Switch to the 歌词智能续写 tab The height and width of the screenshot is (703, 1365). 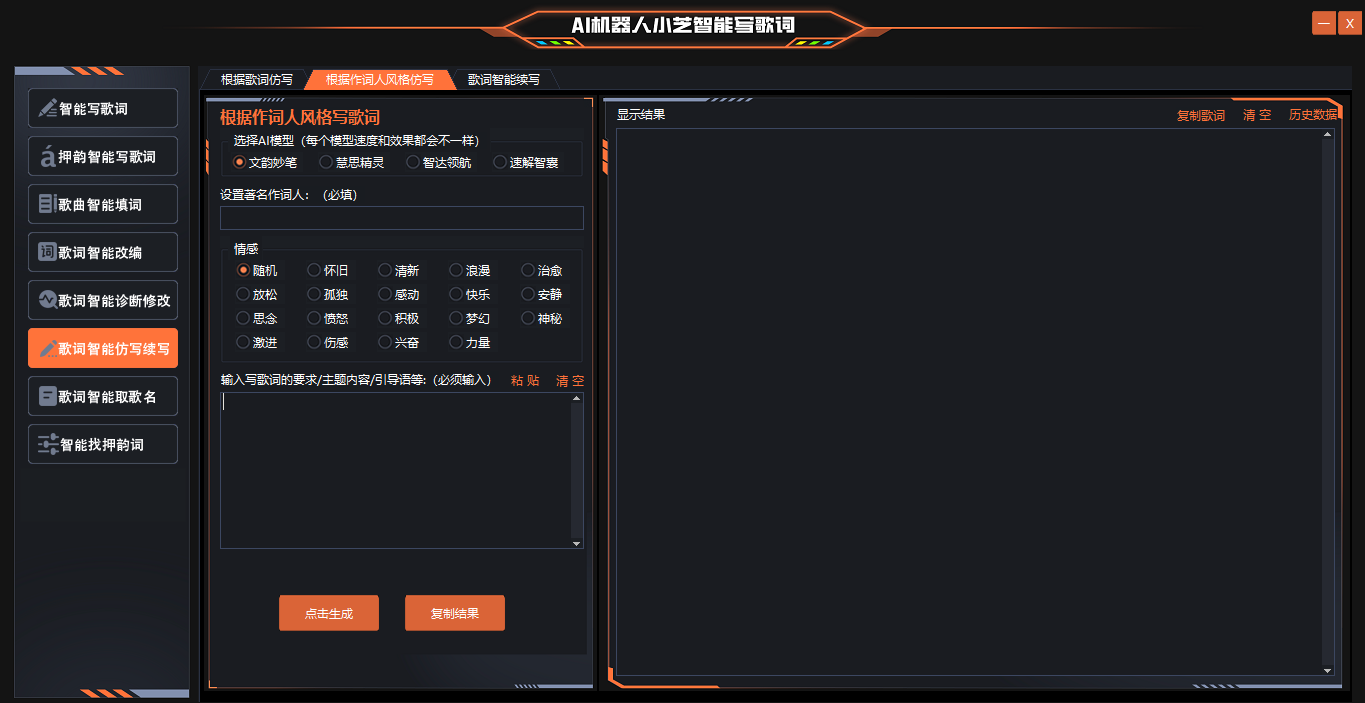pyautogui.click(x=503, y=79)
